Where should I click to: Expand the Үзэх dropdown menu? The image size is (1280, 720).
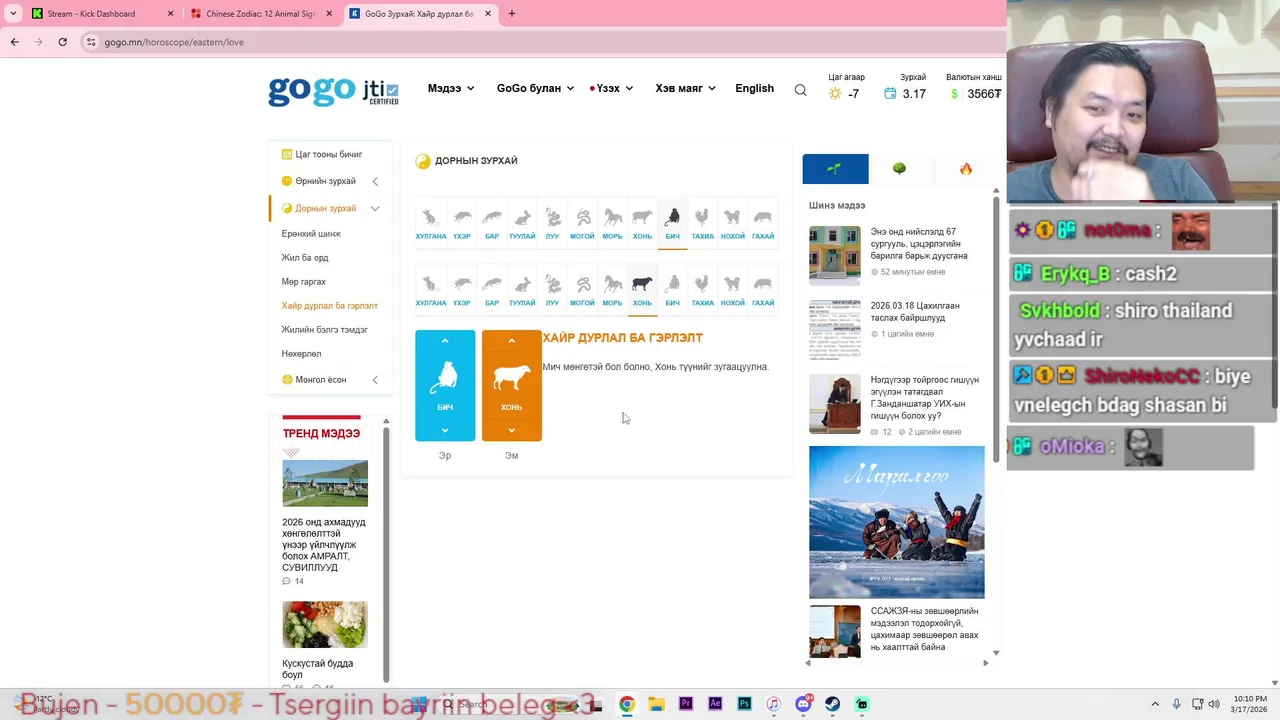click(612, 88)
